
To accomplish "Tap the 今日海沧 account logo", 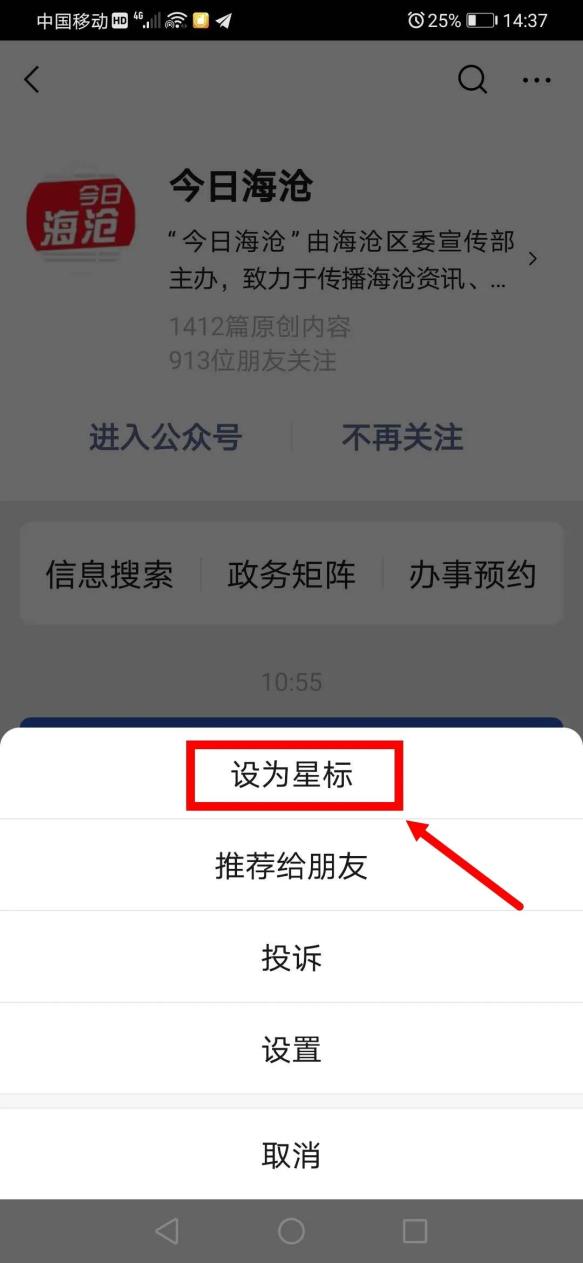I will point(81,224).
